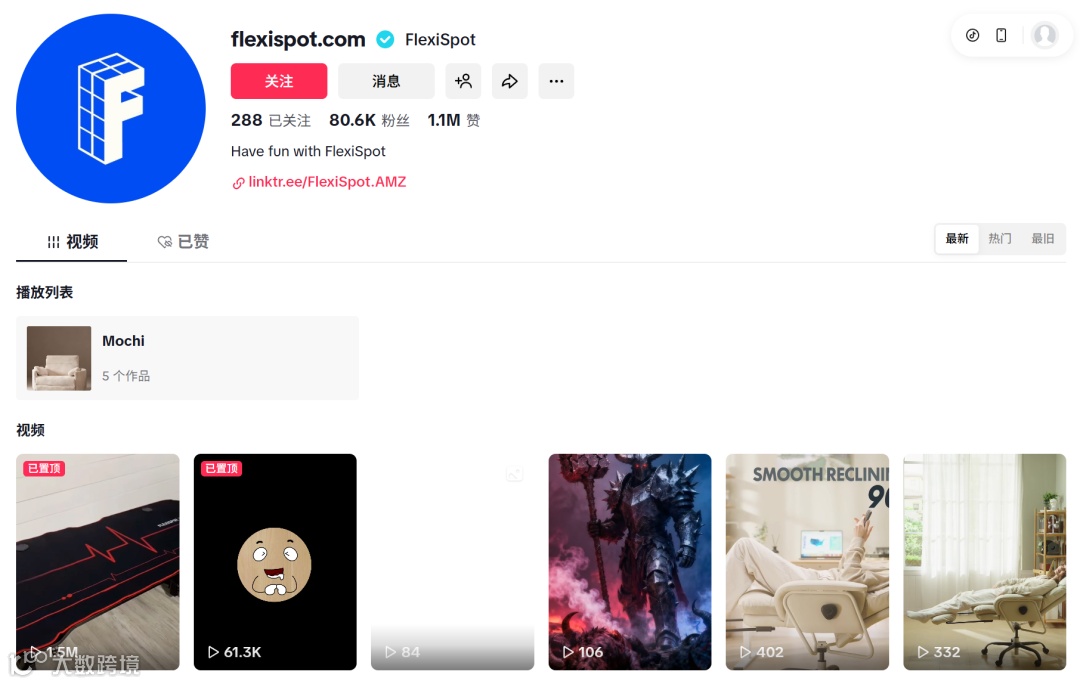This screenshot has width=1080, height=684.
Task: Click the red 关注 follow button
Action: [x=279, y=81]
